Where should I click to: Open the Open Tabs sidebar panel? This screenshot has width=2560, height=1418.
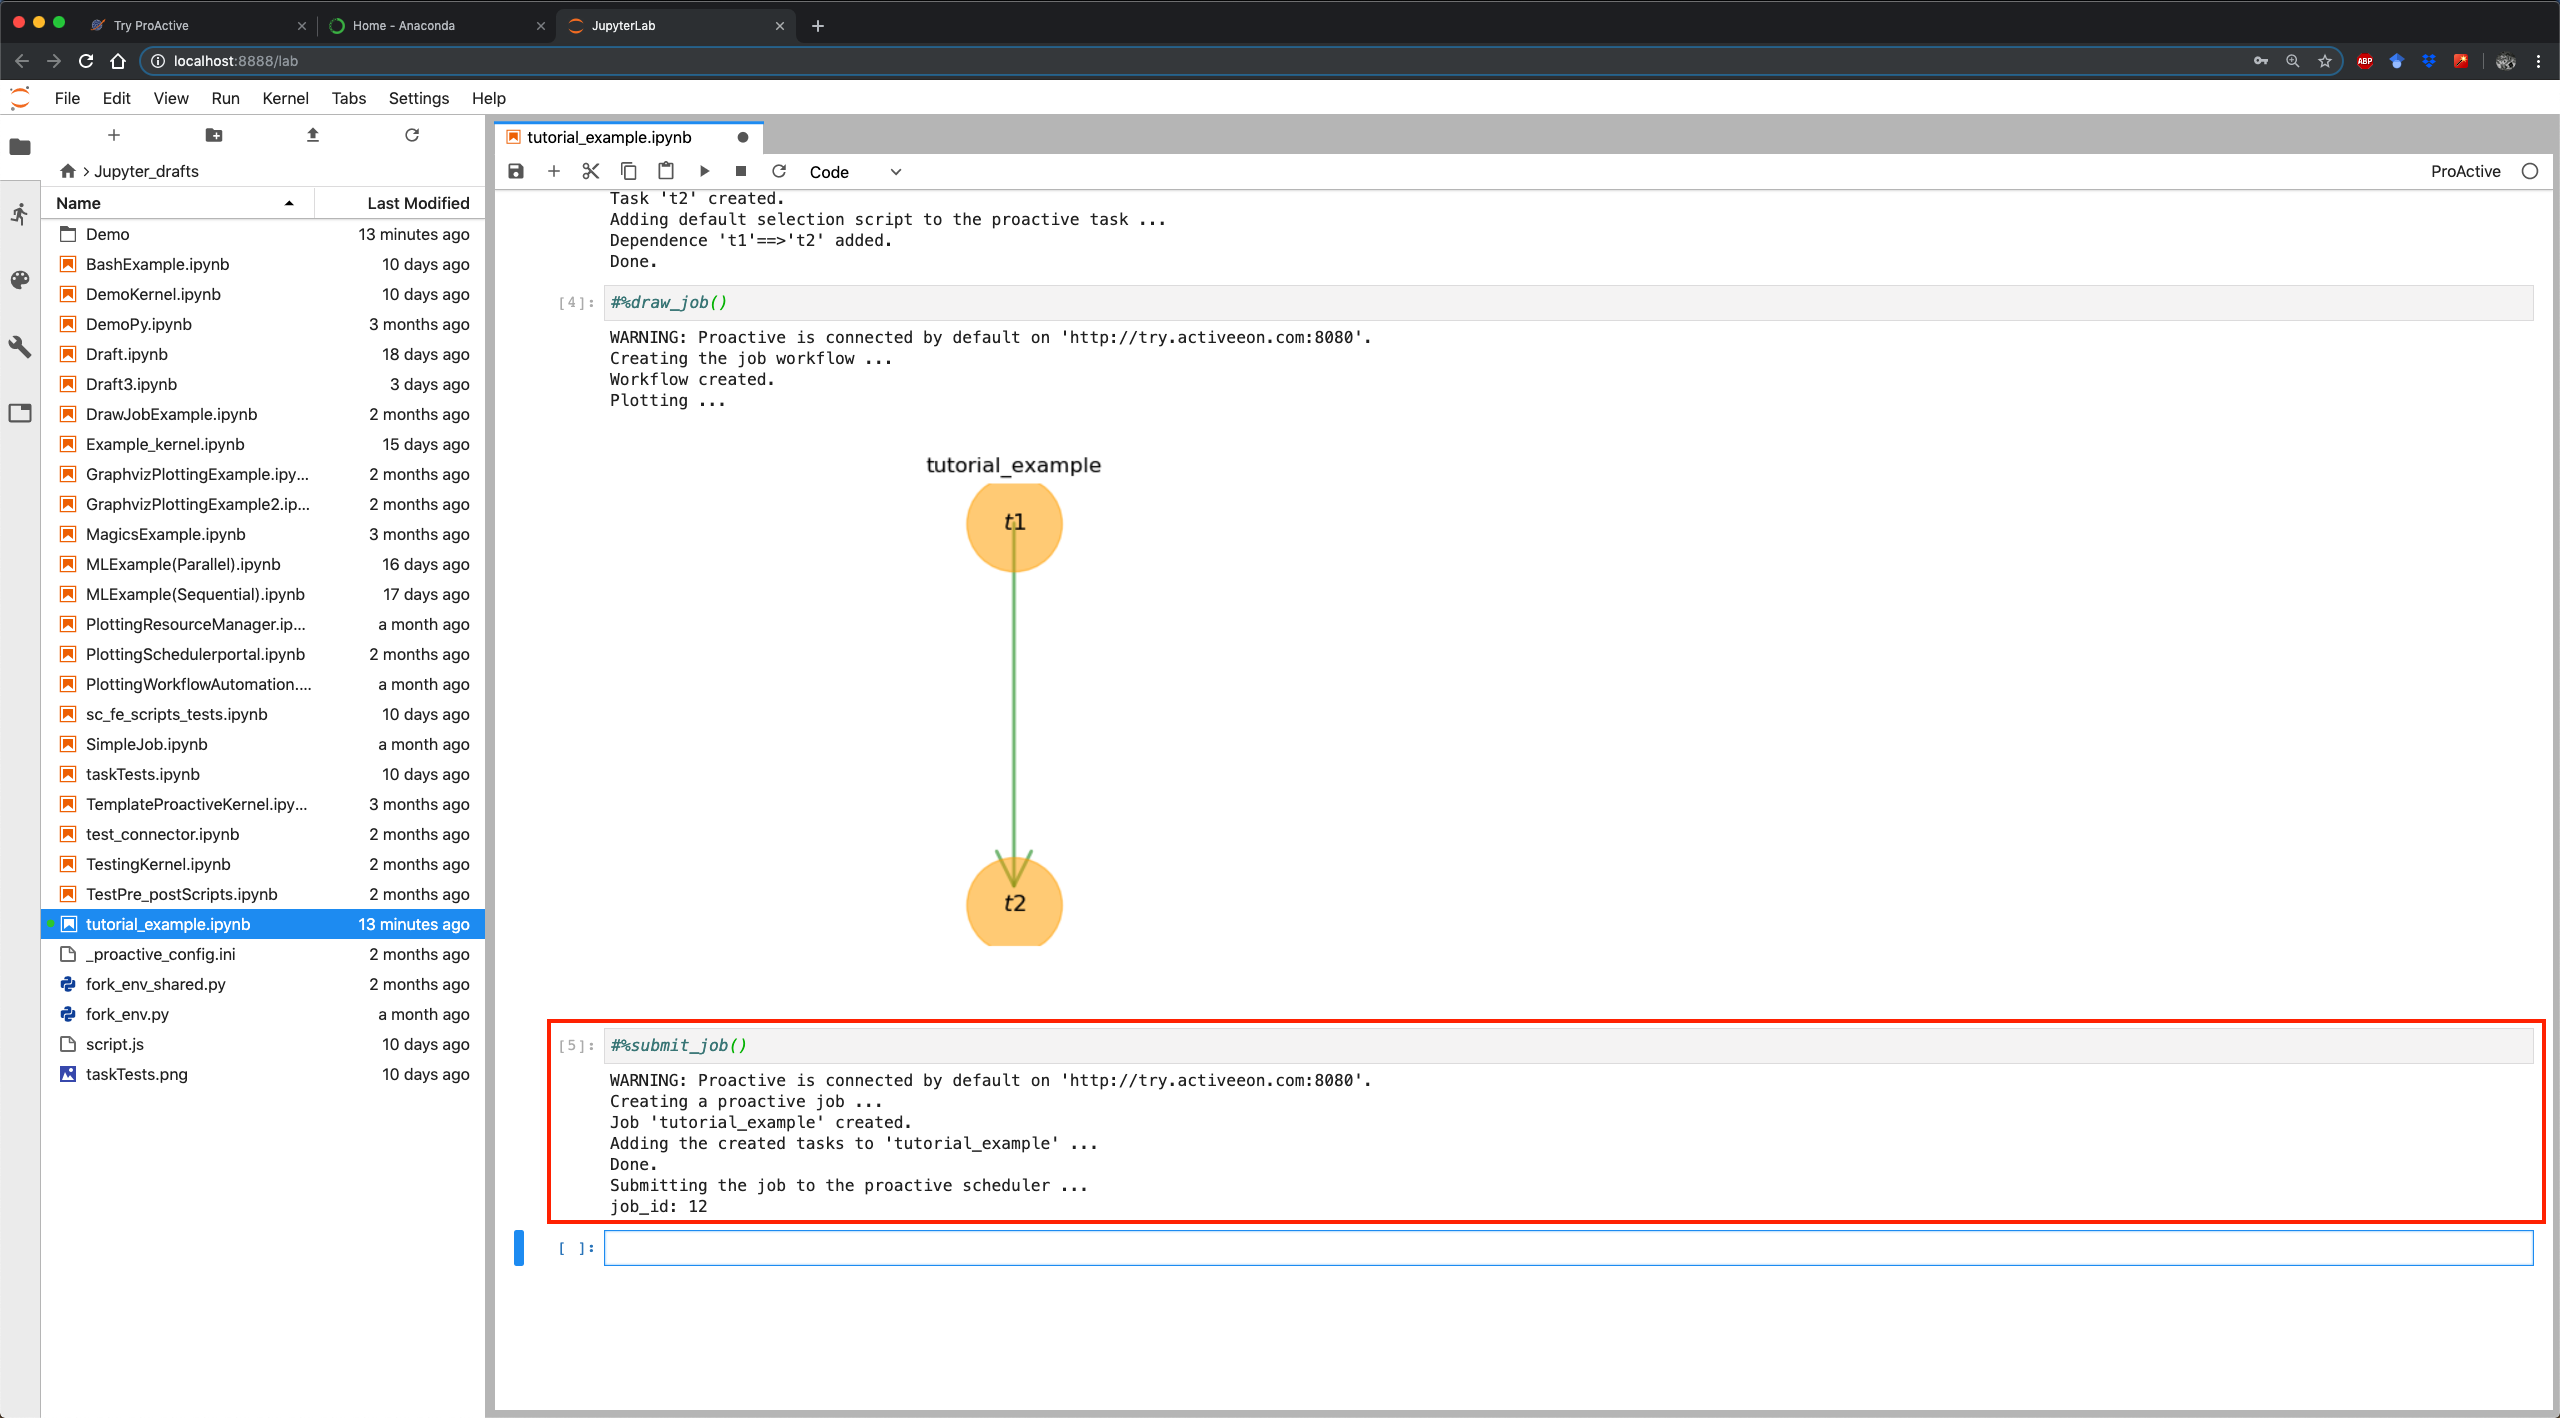20,413
